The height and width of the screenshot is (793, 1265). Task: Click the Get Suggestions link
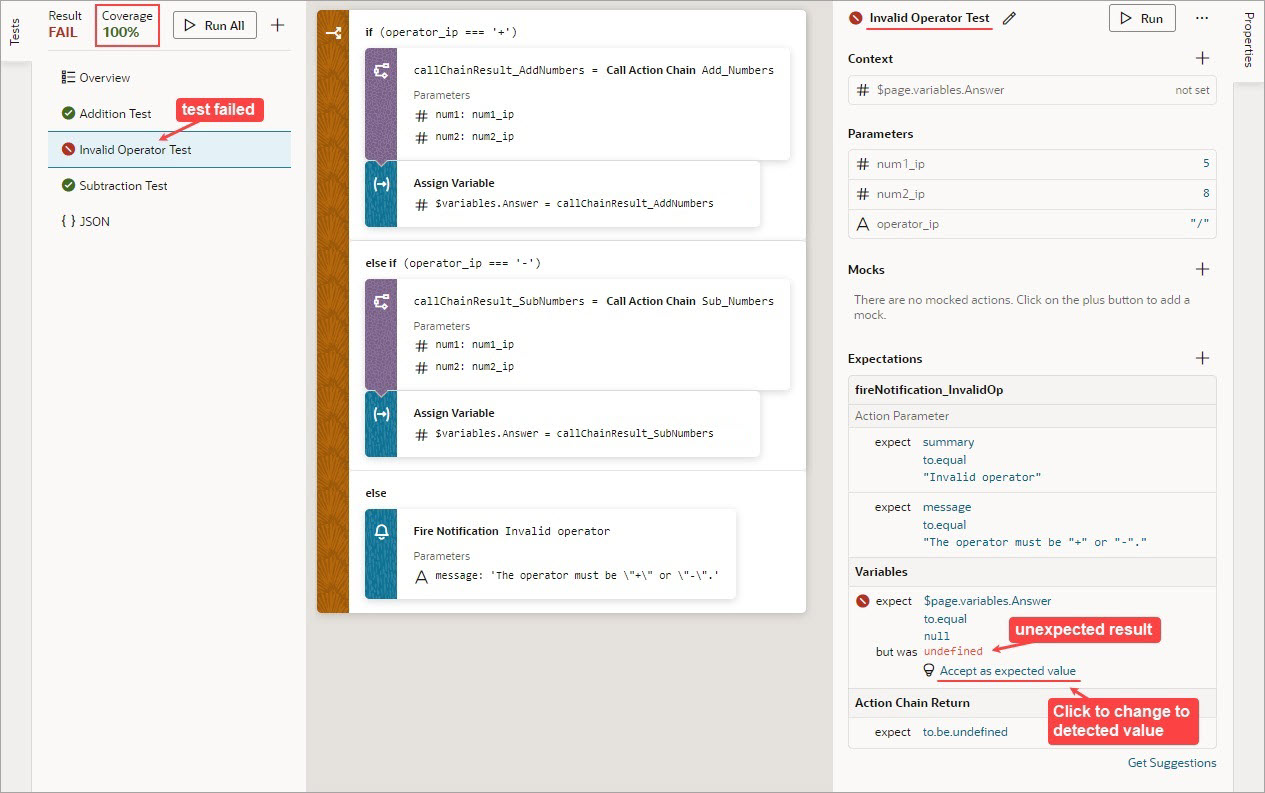[x=1172, y=763]
